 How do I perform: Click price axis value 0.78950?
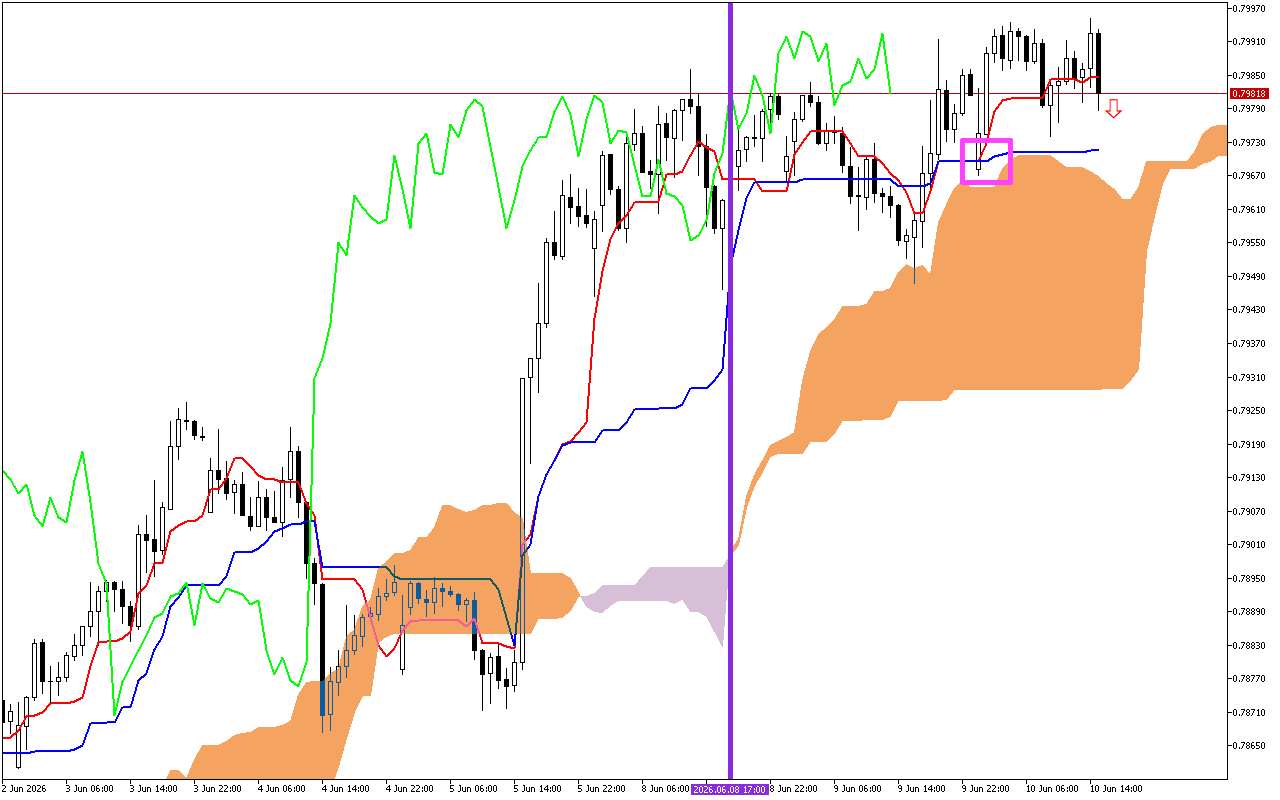tap(1250, 578)
